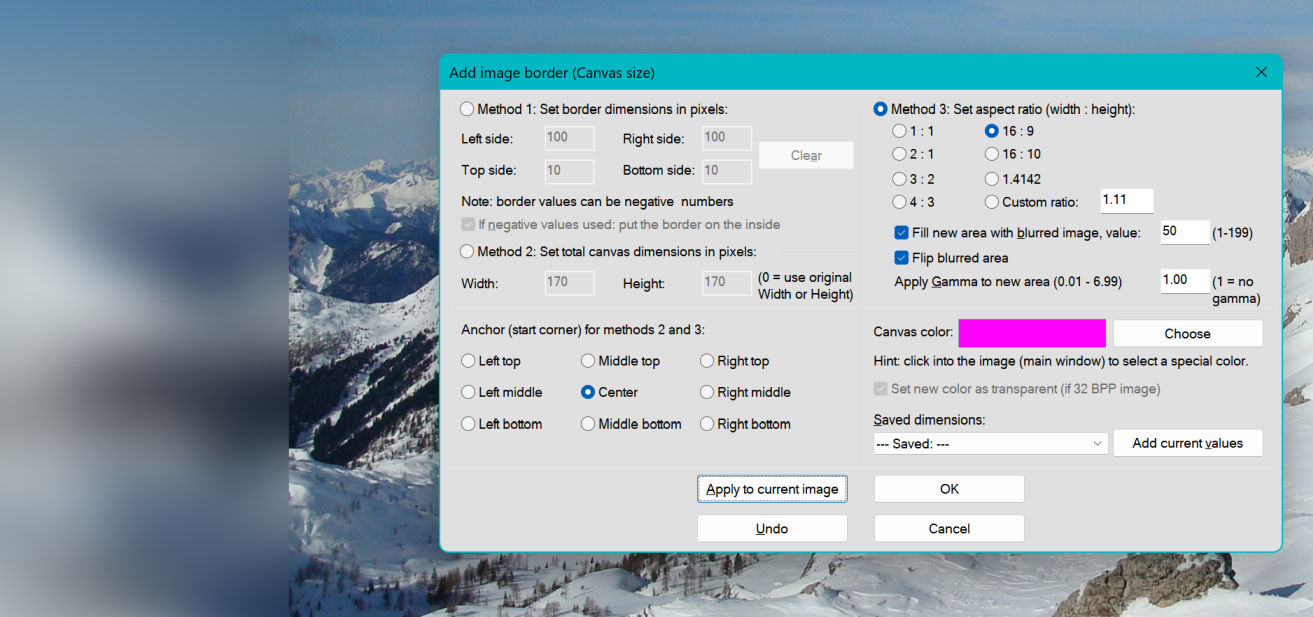Click the Gamma value input field
Screen dimensions: 1313x617
coord(1184,281)
